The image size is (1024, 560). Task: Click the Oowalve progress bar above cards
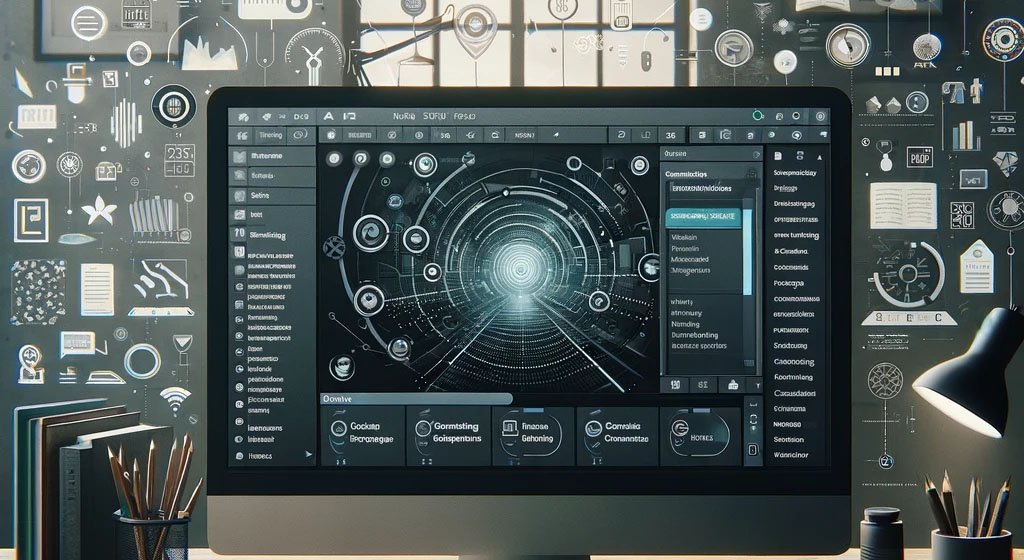point(415,398)
